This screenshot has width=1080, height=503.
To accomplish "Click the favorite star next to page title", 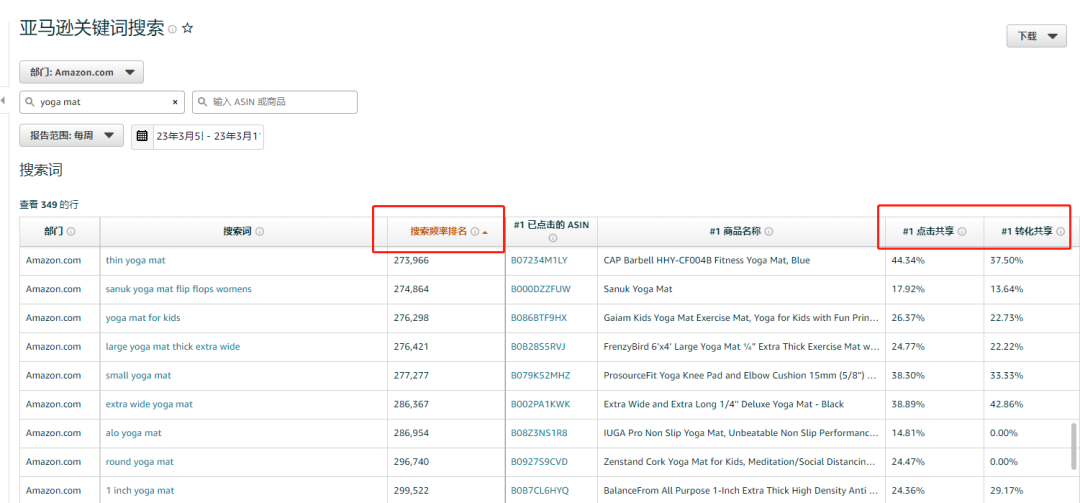I will point(187,29).
